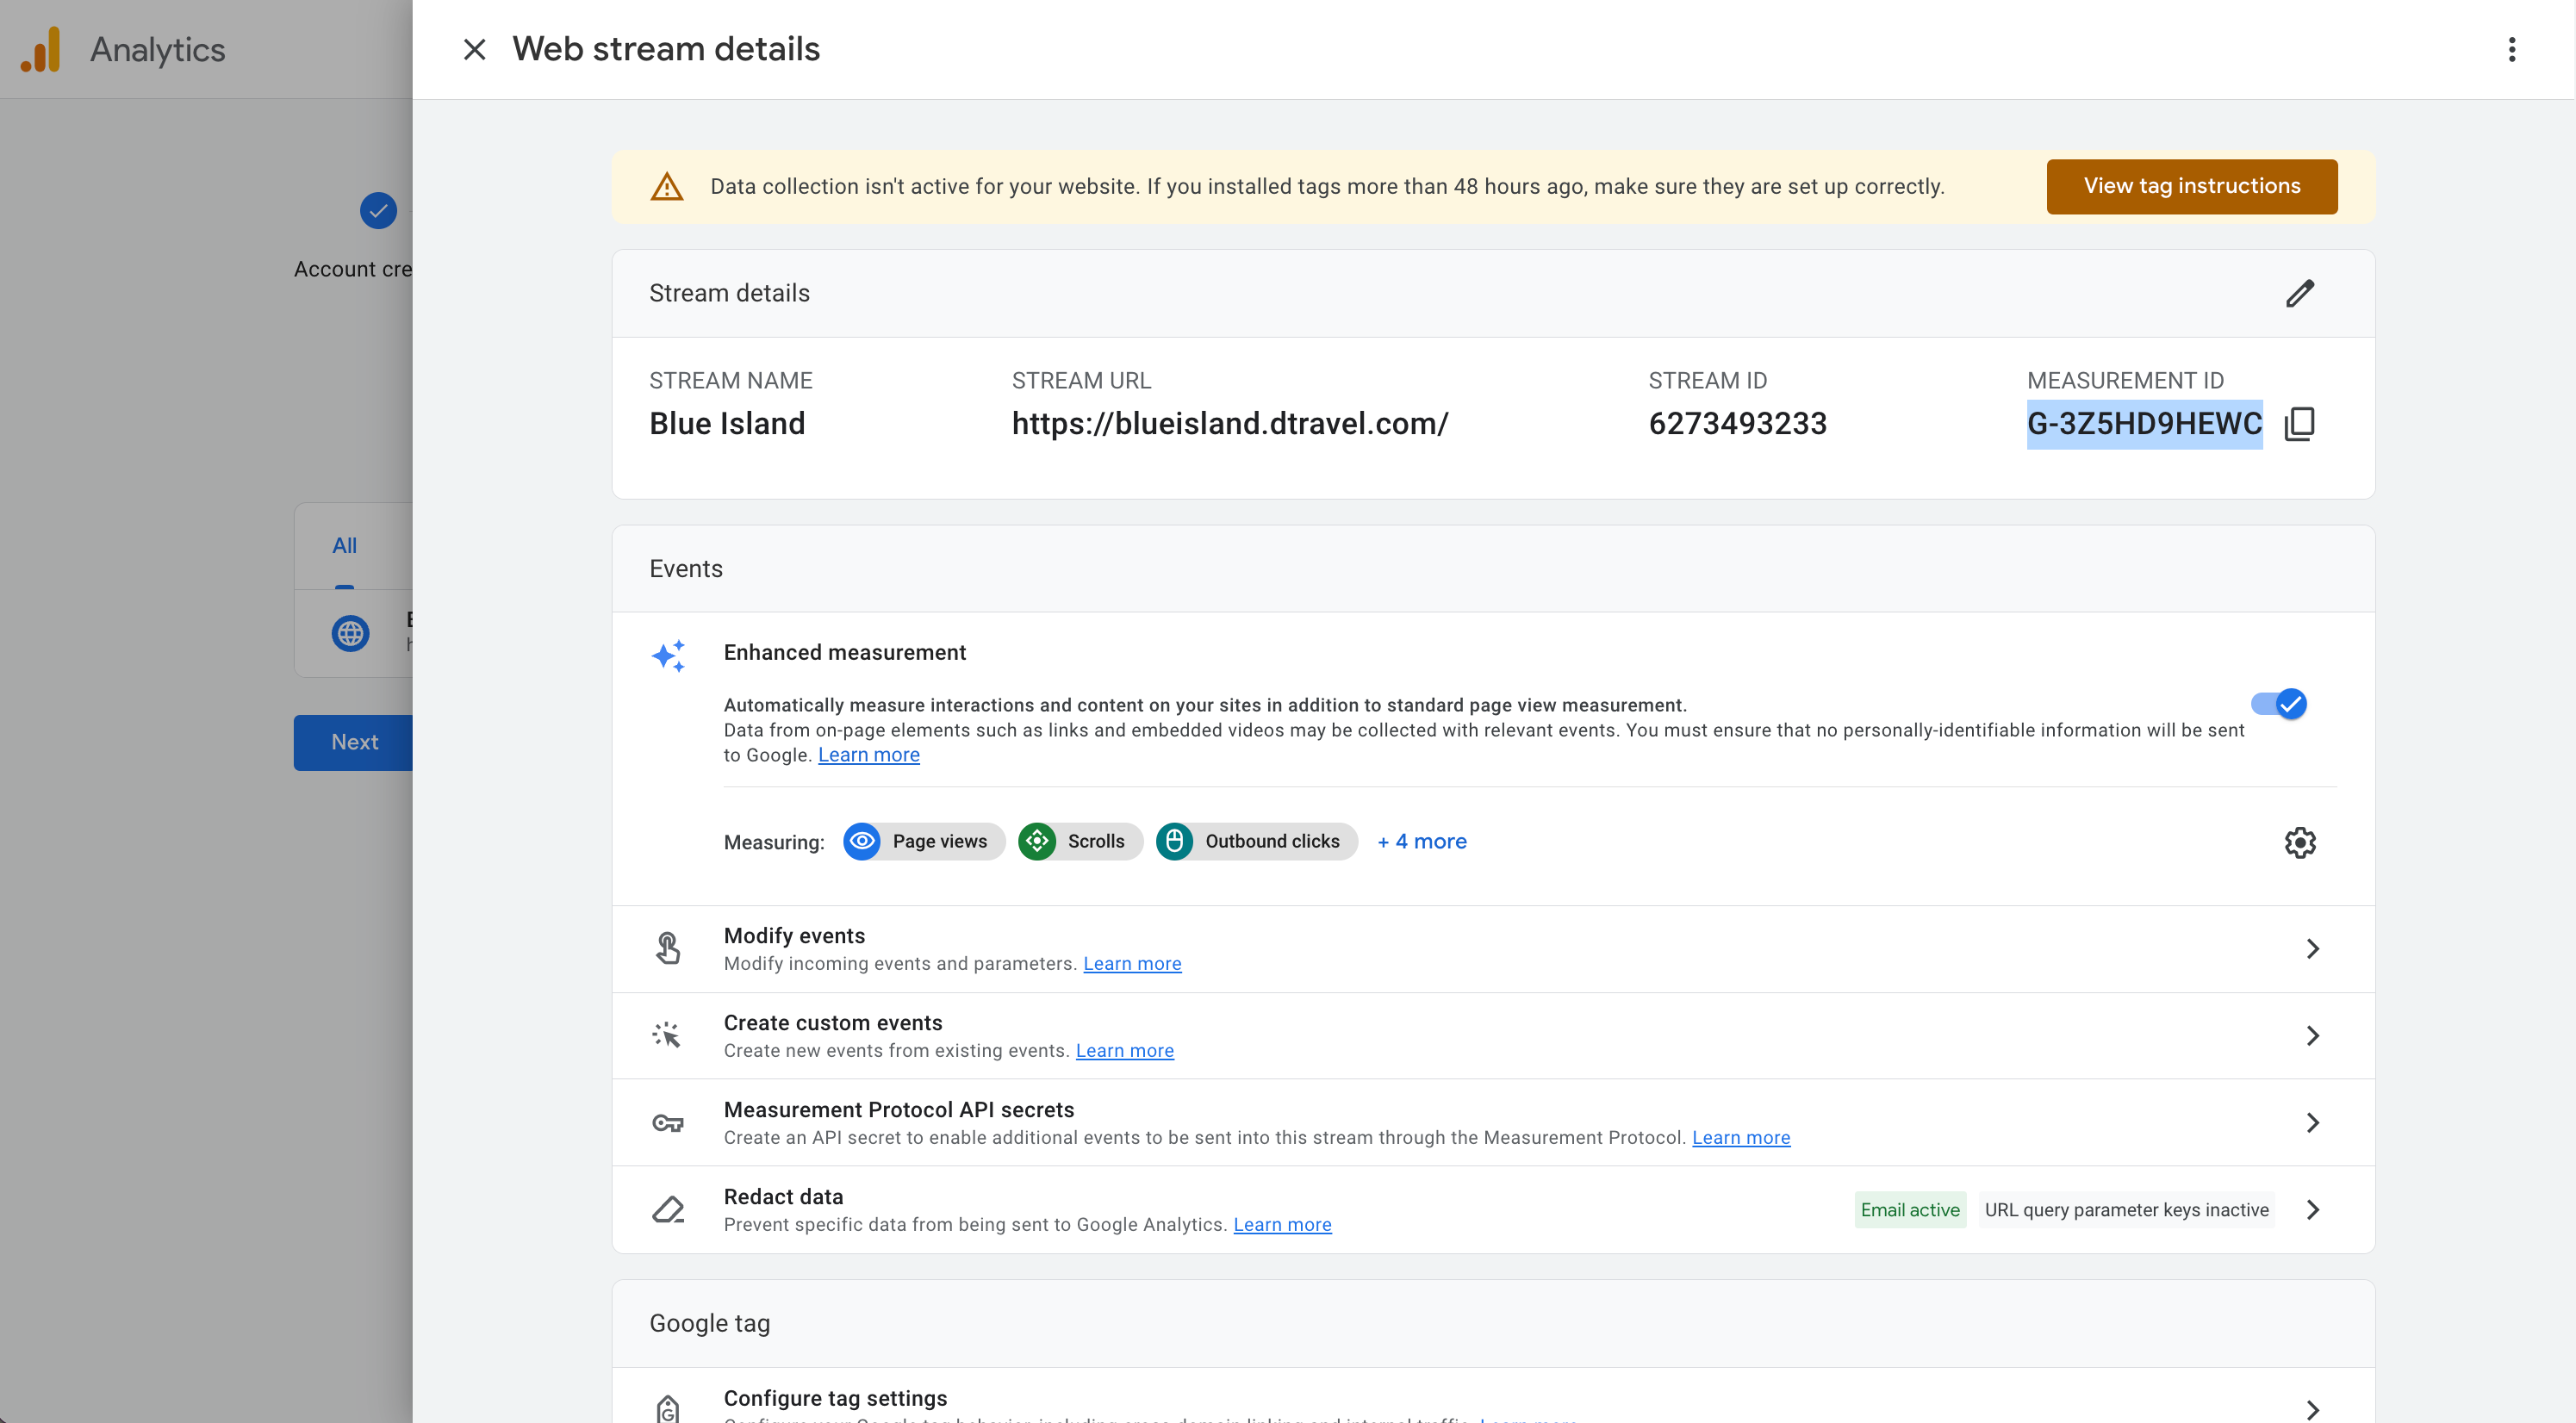The height and width of the screenshot is (1423, 2576).
Task: Click the Google Analytics logo
Action: coord(41,49)
